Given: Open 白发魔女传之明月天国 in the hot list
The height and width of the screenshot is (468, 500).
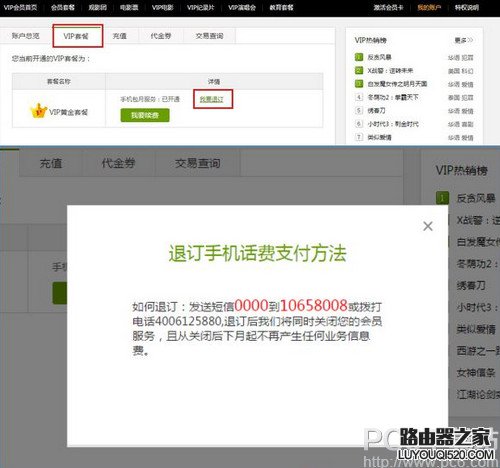Looking at the screenshot, I should 397,84.
